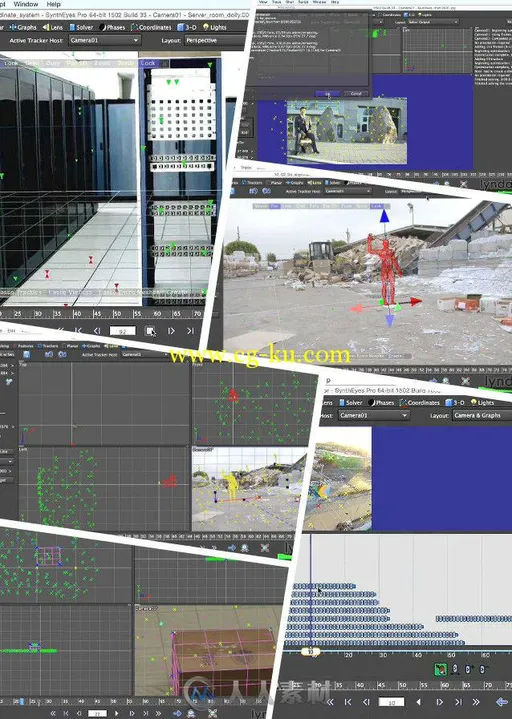
Task: Step back one frame in server-room window
Action: click(x=97, y=331)
